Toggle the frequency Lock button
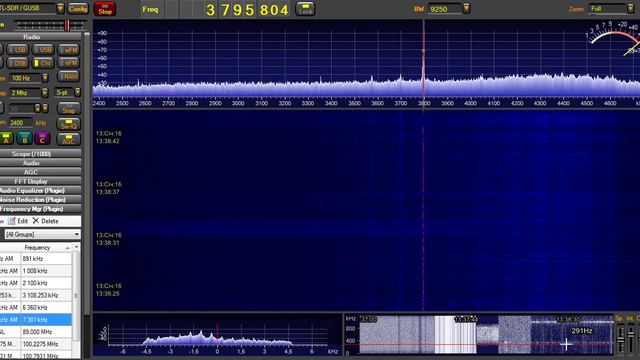 pyautogui.click(x=305, y=9)
